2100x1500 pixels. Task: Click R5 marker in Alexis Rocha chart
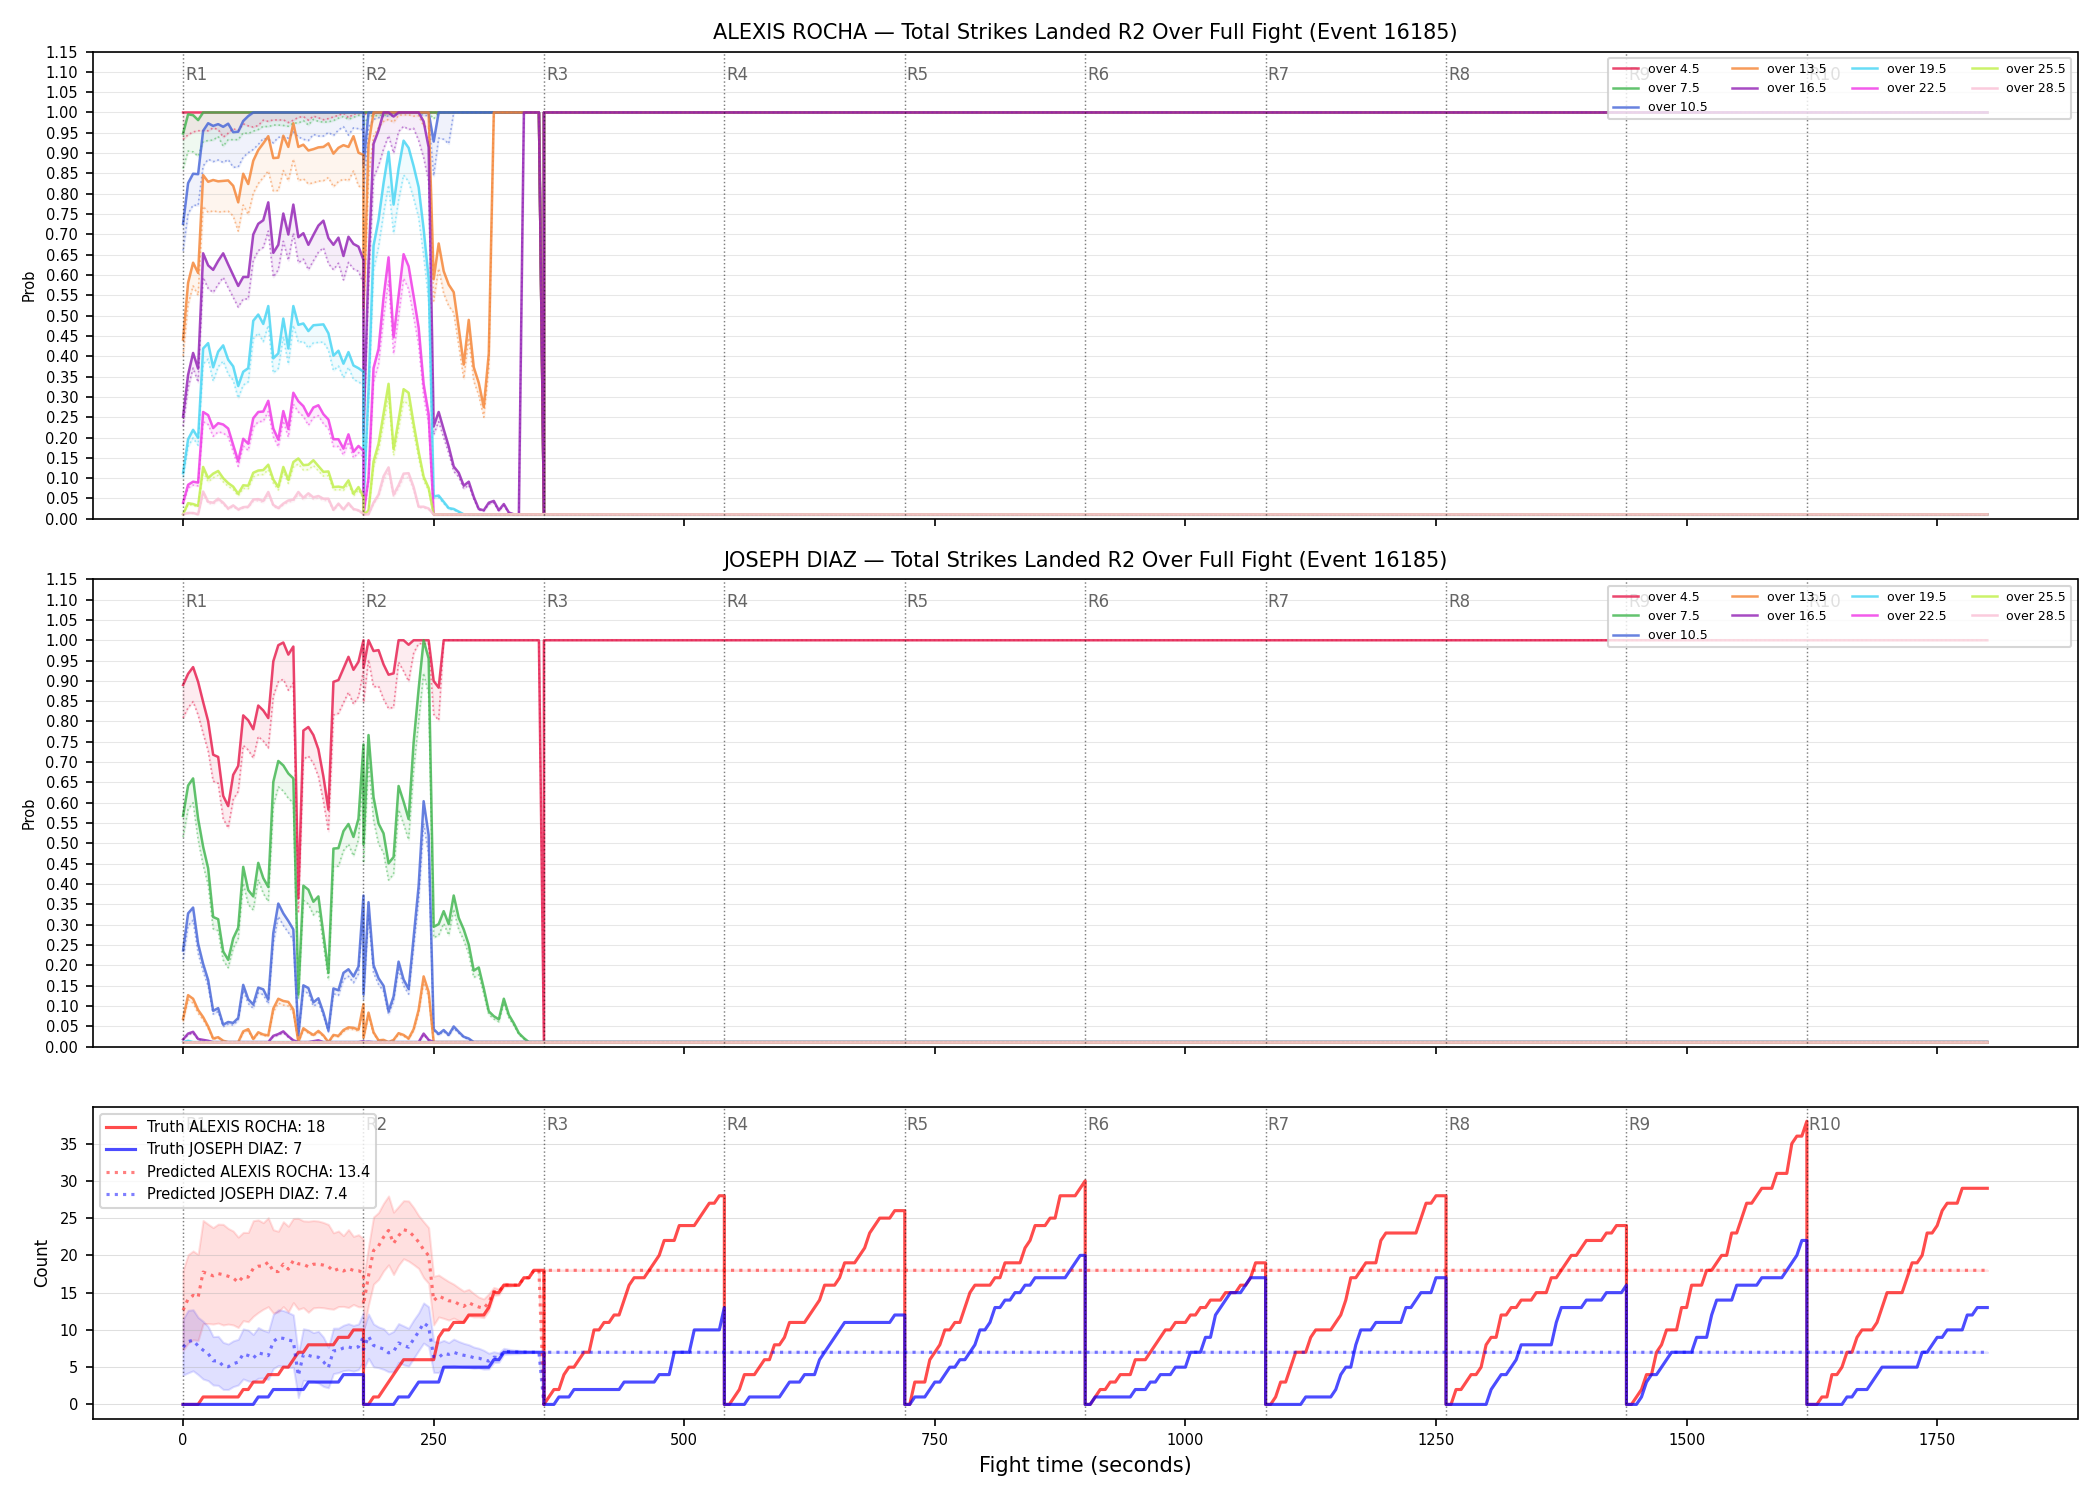coord(917,74)
